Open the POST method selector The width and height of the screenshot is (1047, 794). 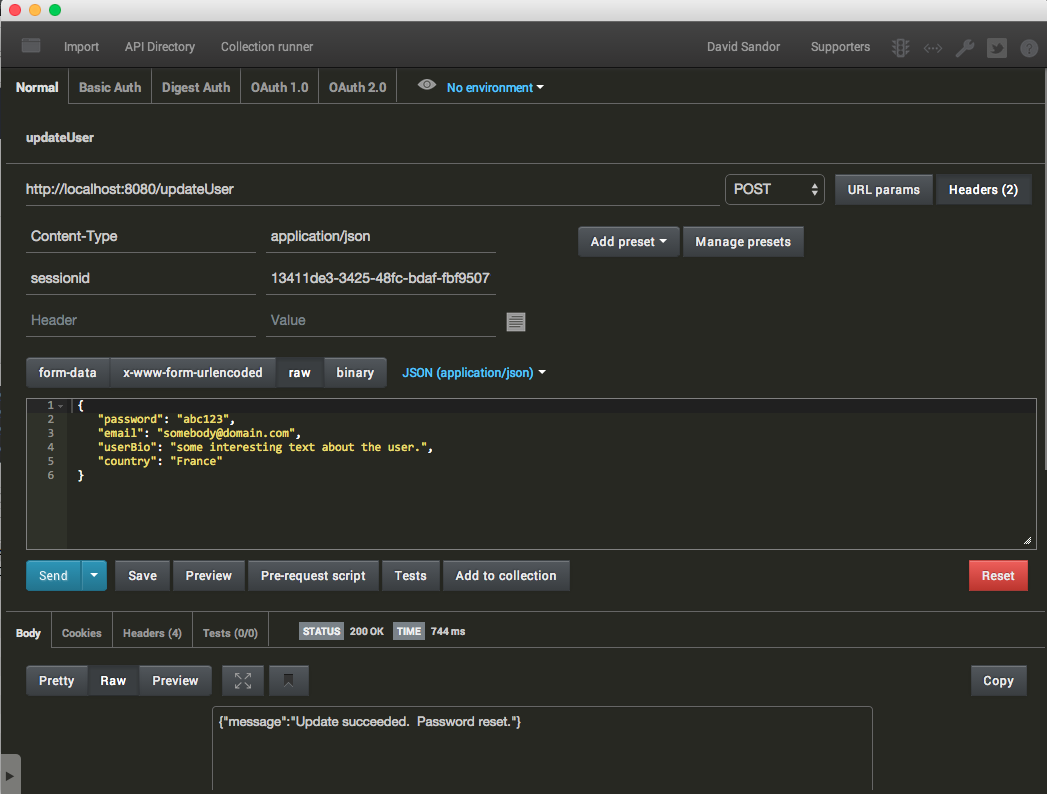coord(775,190)
